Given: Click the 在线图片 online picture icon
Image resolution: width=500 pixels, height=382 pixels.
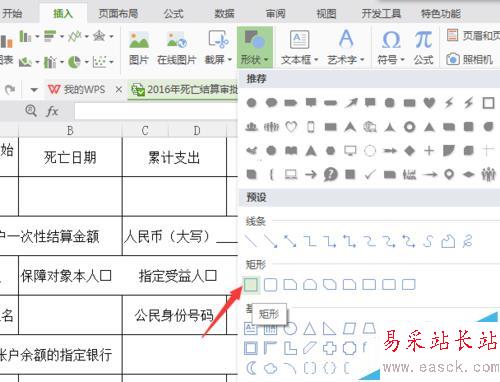Looking at the screenshot, I should pyautogui.click(x=176, y=40).
